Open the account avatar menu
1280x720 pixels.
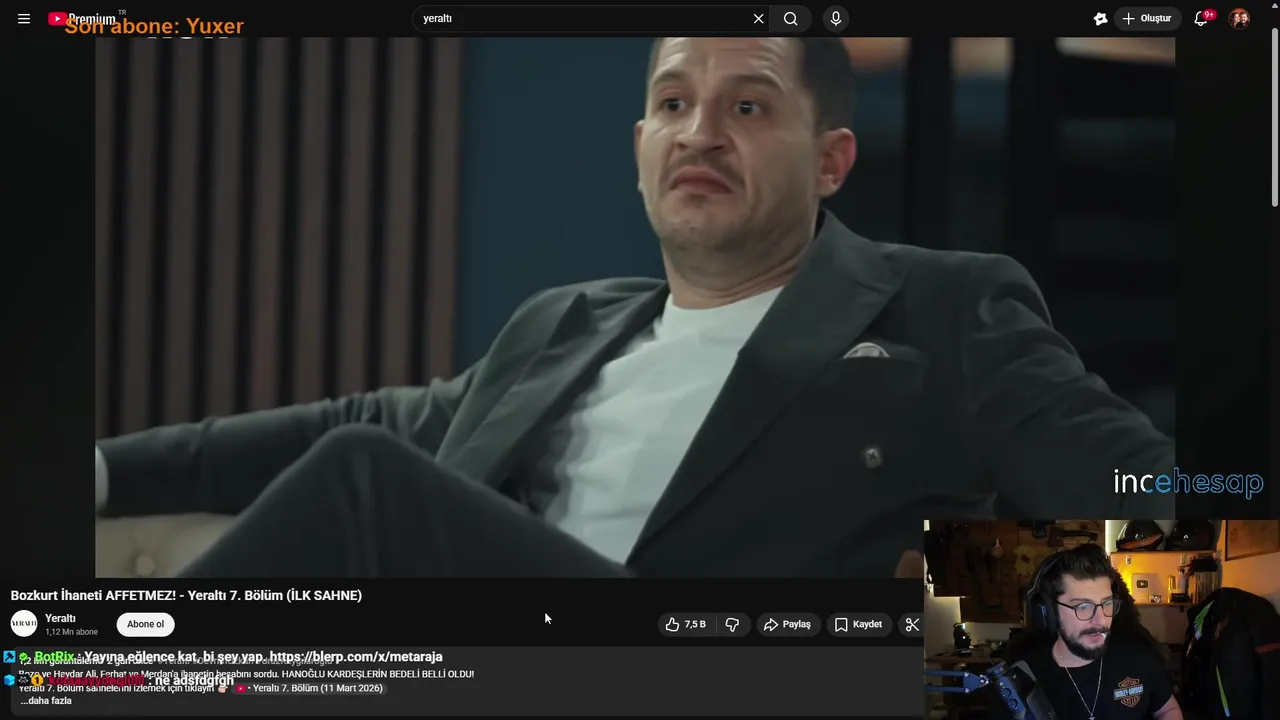1239,18
